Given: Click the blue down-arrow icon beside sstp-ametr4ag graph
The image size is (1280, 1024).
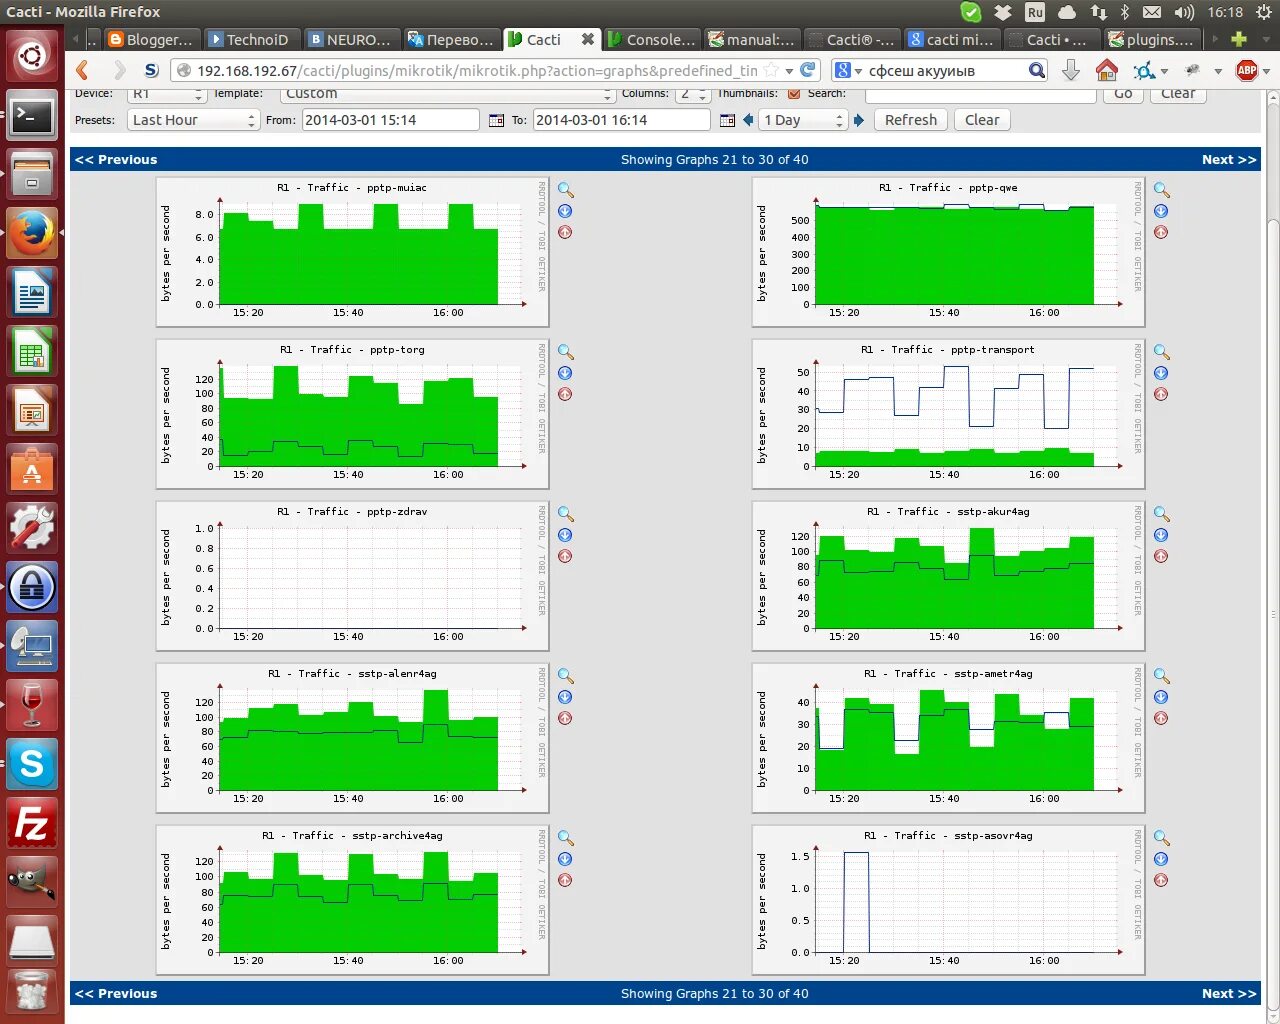Looking at the screenshot, I should [1161, 697].
